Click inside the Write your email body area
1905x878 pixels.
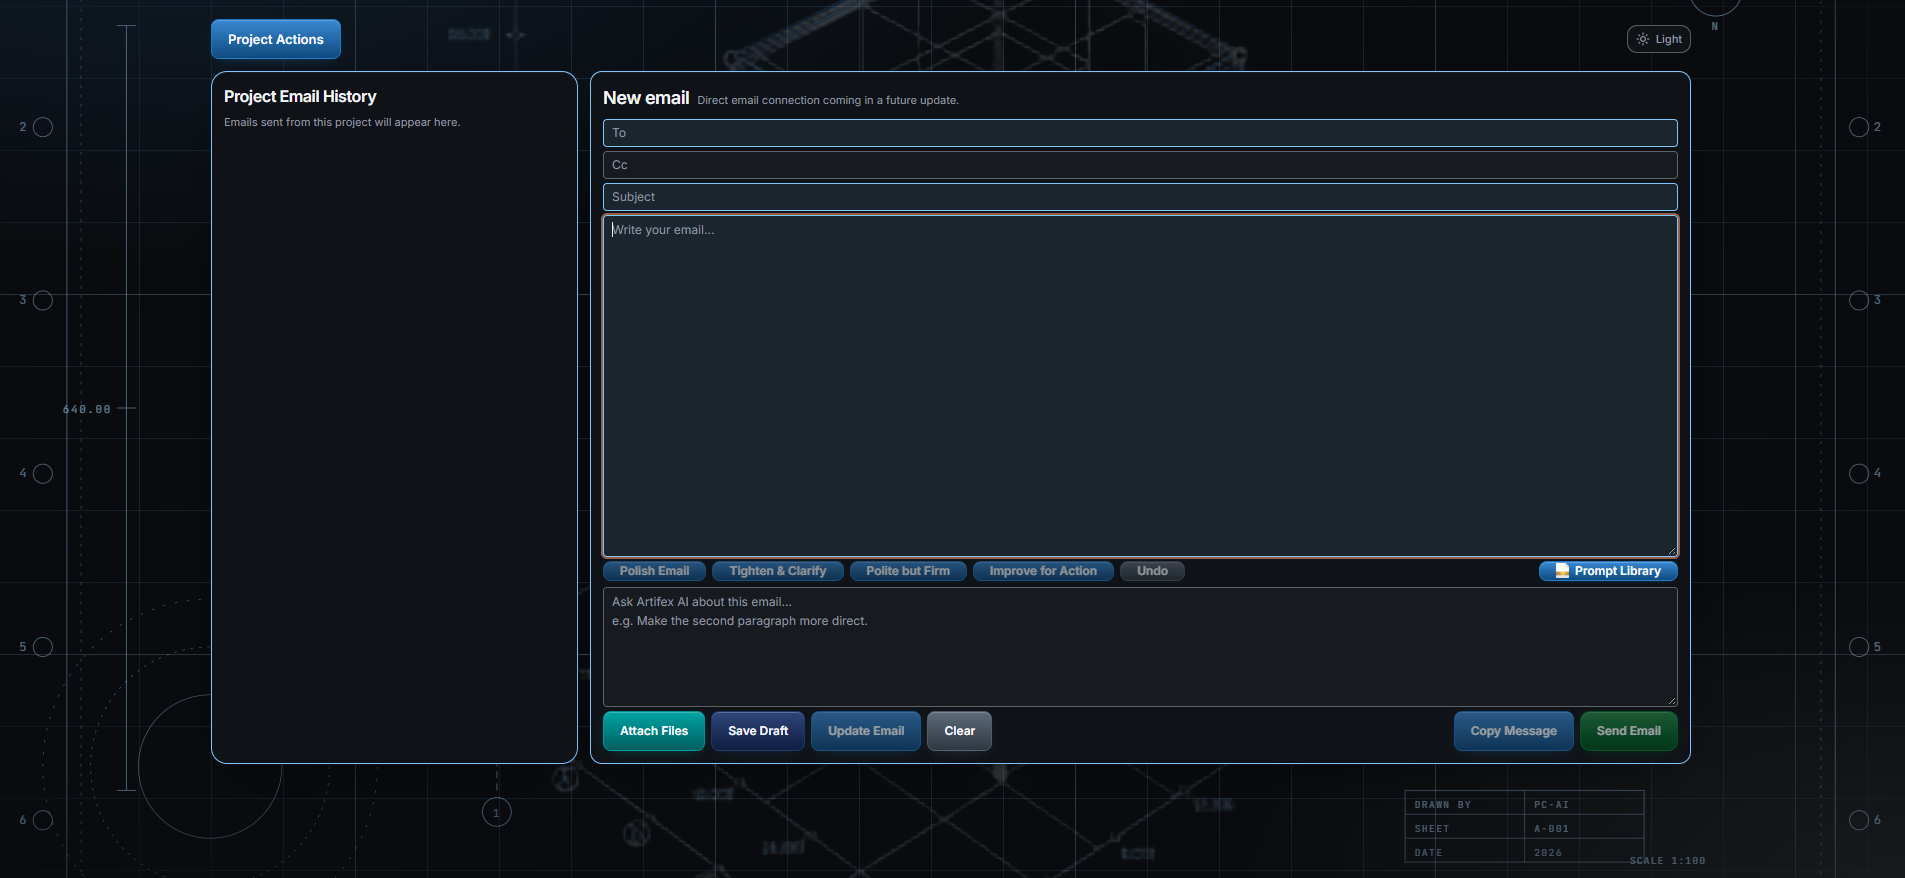pyautogui.click(x=1140, y=386)
